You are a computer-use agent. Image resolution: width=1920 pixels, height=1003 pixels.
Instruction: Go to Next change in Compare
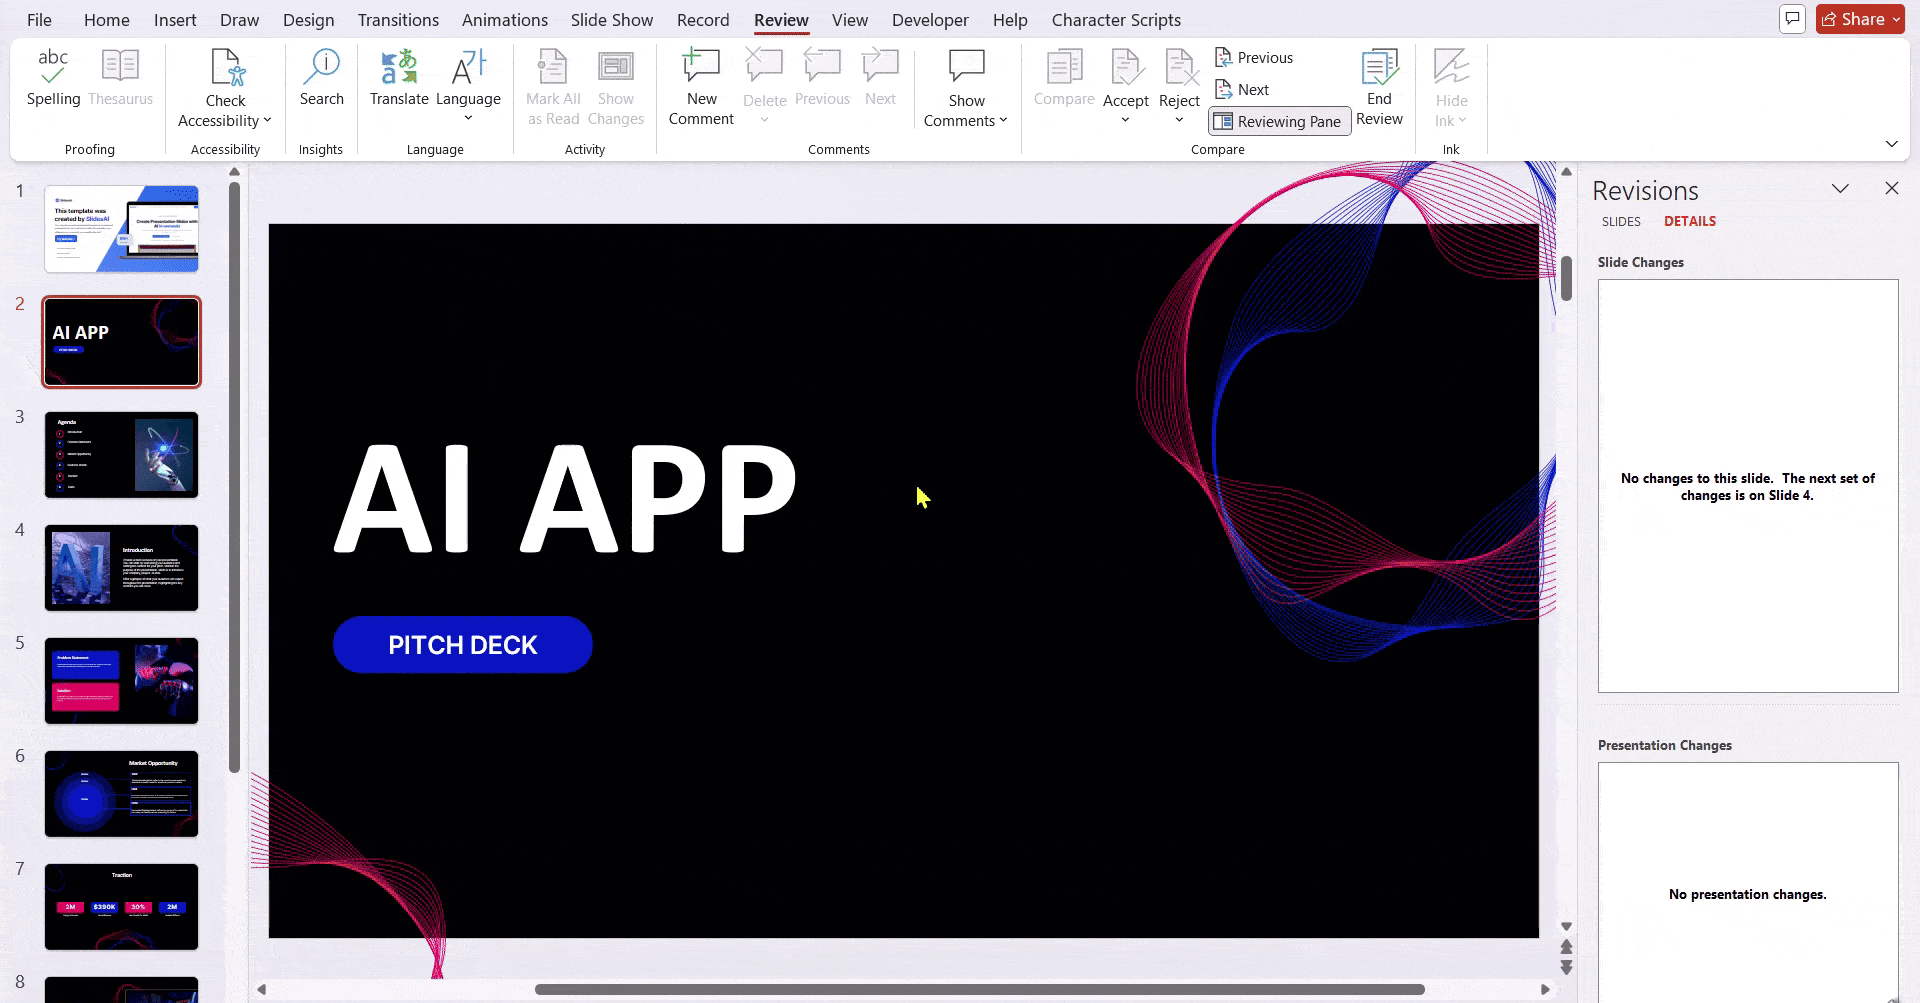pos(1242,90)
